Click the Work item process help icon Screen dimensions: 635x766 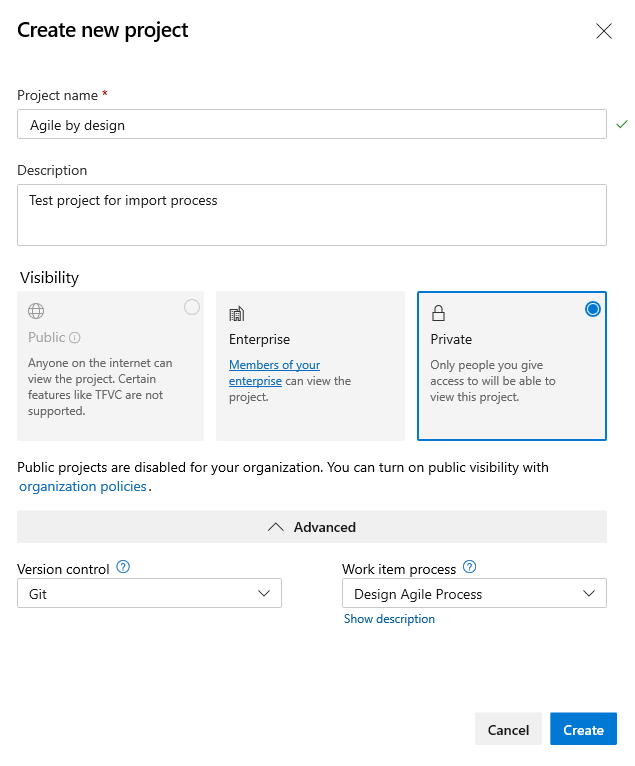[470, 568]
